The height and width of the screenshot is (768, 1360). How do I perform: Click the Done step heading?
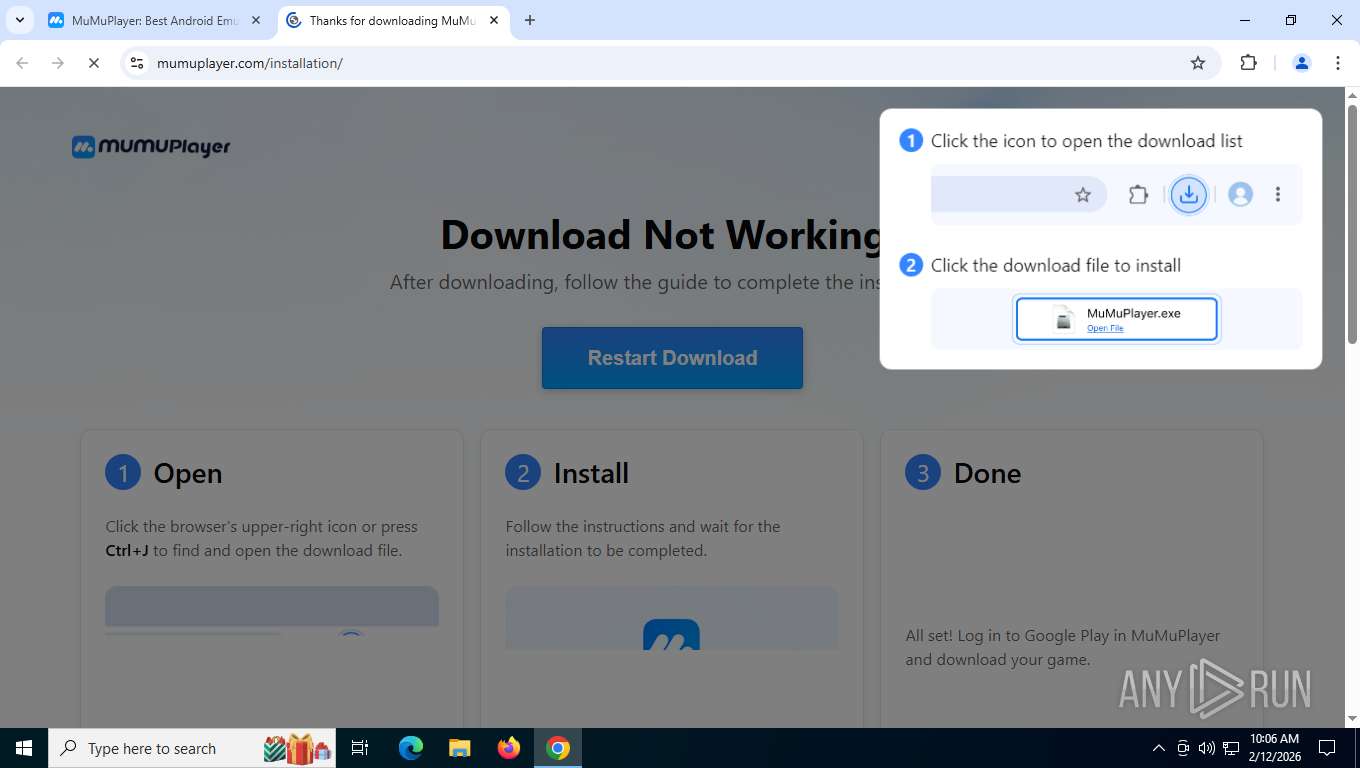pyautogui.click(x=987, y=473)
